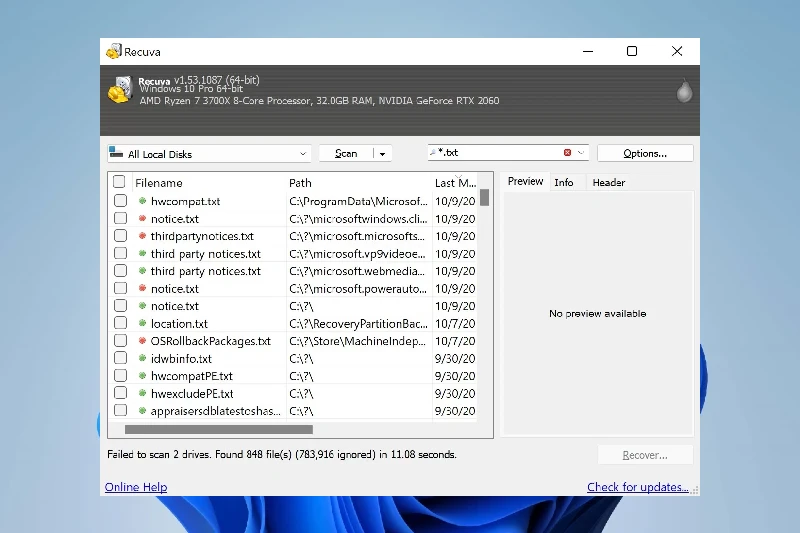800x533 pixels.
Task: Click the Check for updates link
Action: click(638, 487)
